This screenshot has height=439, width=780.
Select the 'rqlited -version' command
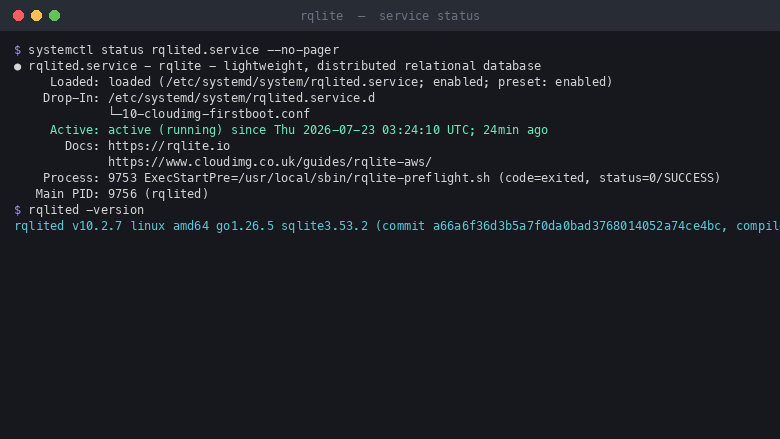tap(86, 210)
